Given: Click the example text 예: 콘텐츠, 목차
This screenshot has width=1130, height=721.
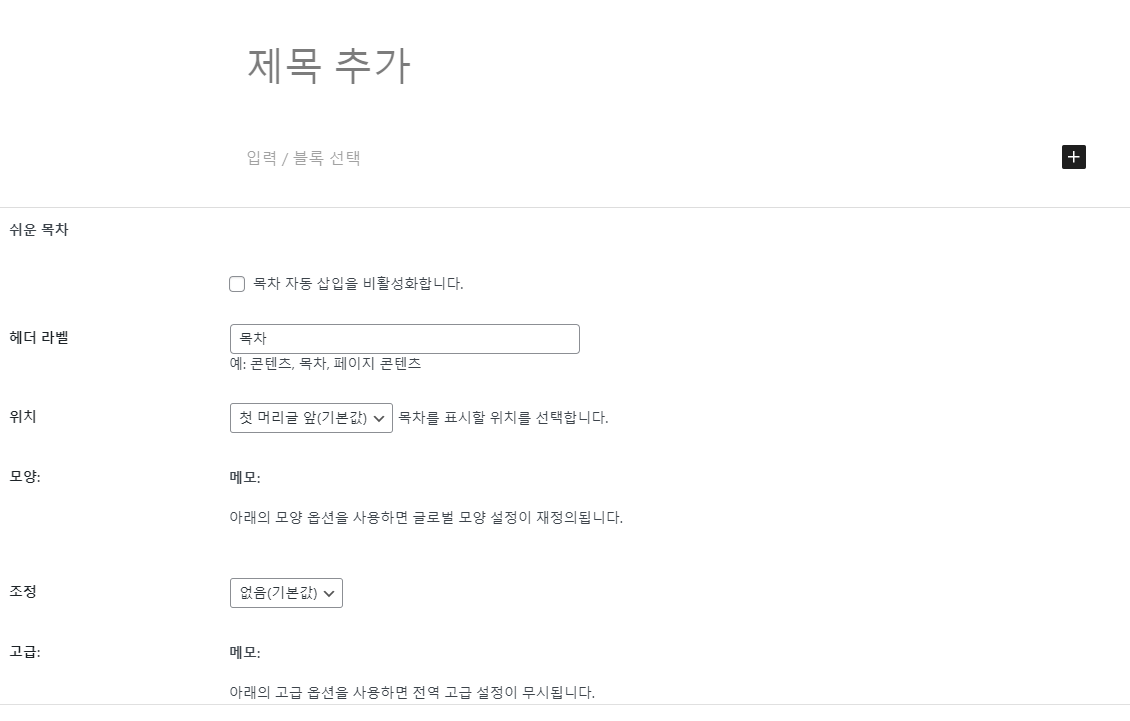Looking at the screenshot, I should click(x=327, y=364).
